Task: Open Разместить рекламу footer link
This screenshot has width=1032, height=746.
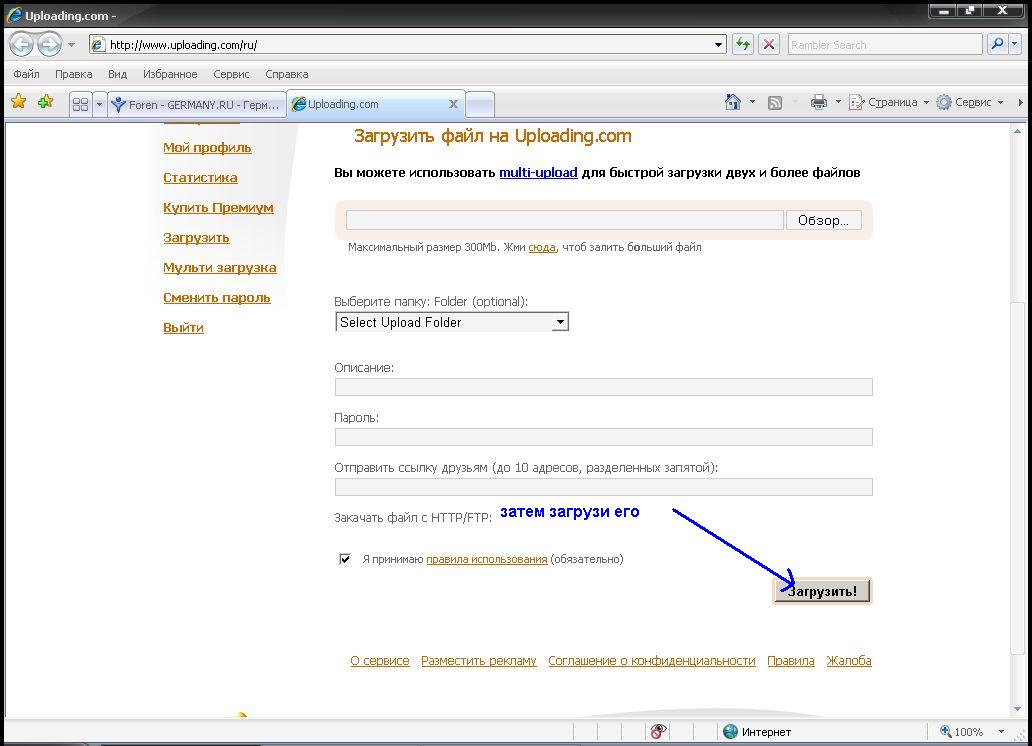Action: 478,660
